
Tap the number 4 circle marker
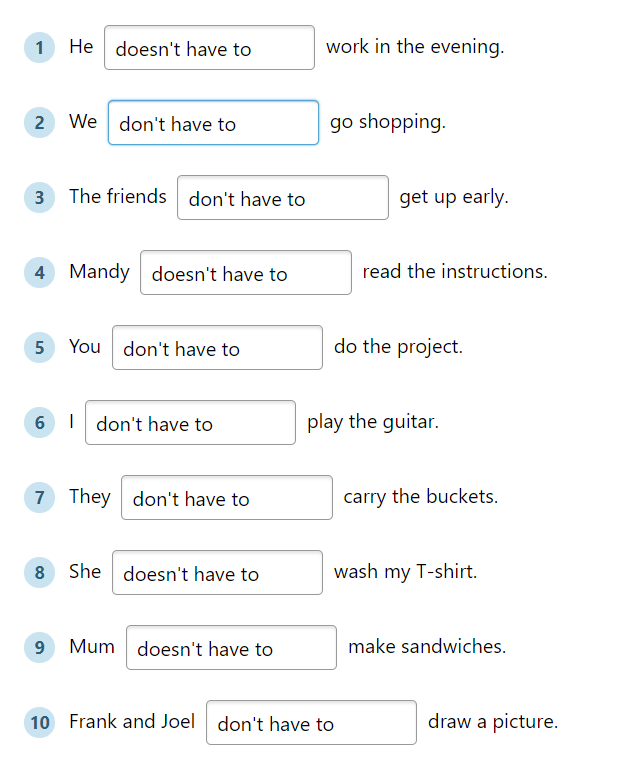pyautogui.click(x=39, y=272)
